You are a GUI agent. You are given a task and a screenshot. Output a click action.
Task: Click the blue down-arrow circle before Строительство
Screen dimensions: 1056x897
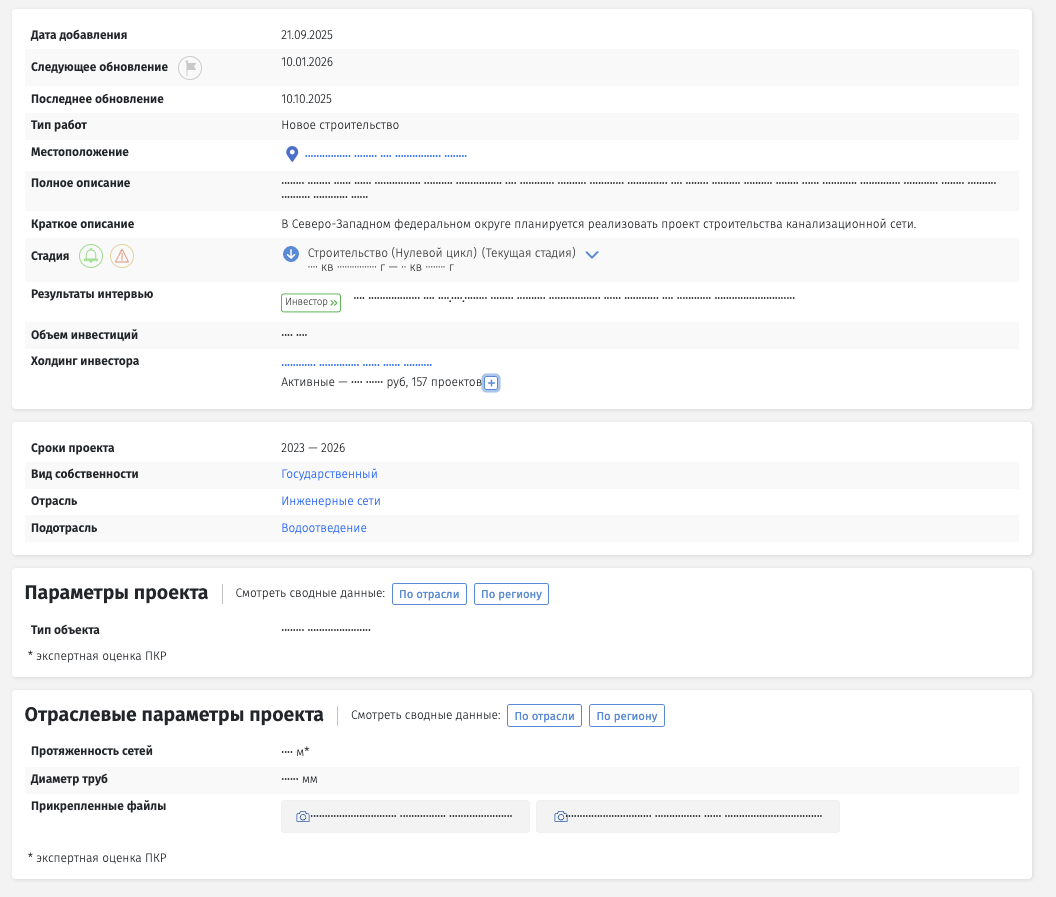(x=291, y=254)
